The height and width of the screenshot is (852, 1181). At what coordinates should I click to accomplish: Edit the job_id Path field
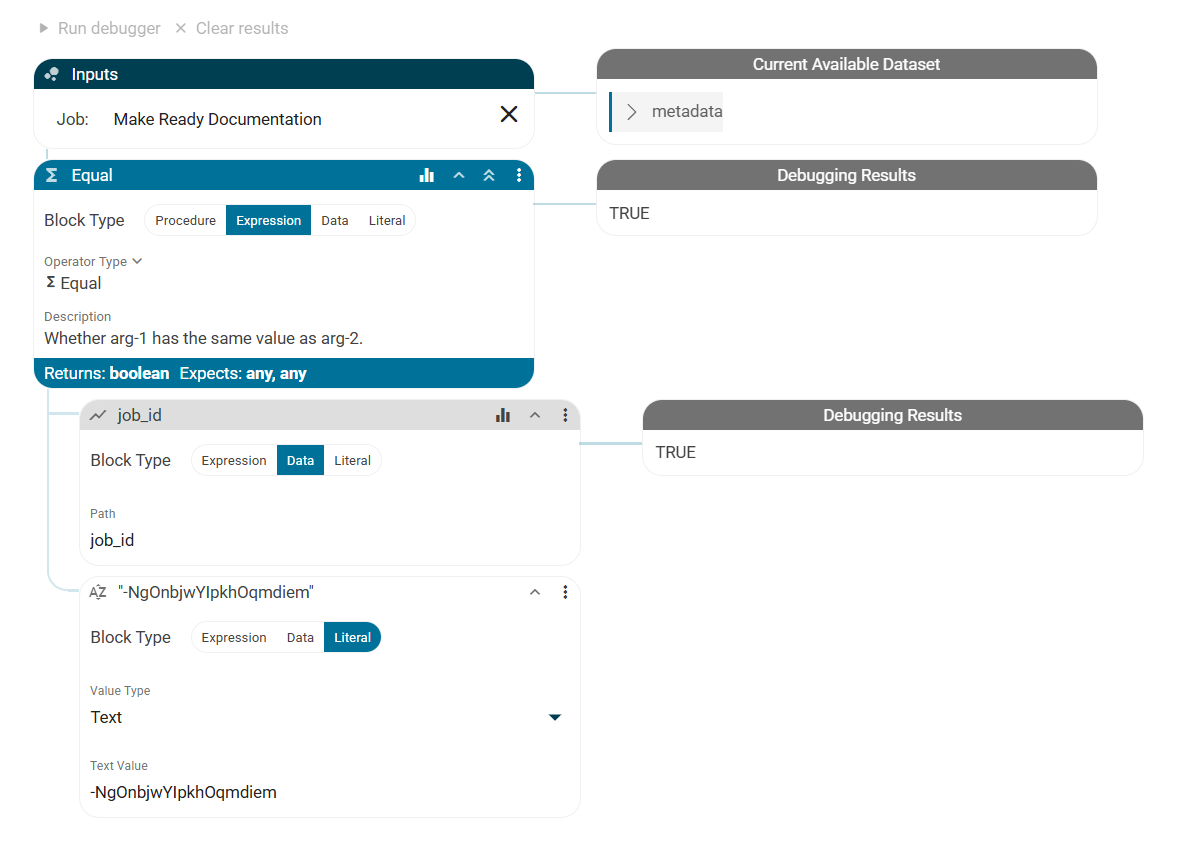coord(329,540)
